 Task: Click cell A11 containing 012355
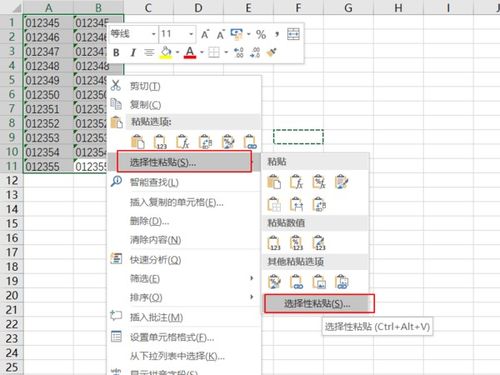click(48, 166)
